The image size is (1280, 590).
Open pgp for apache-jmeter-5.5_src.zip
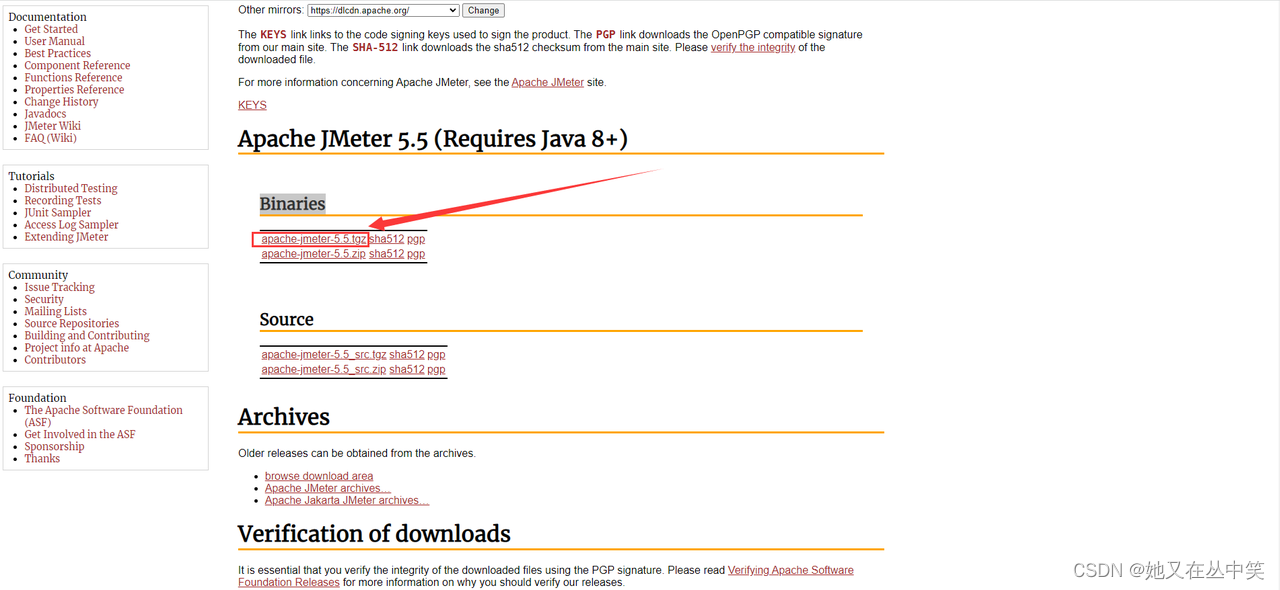click(x=436, y=369)
